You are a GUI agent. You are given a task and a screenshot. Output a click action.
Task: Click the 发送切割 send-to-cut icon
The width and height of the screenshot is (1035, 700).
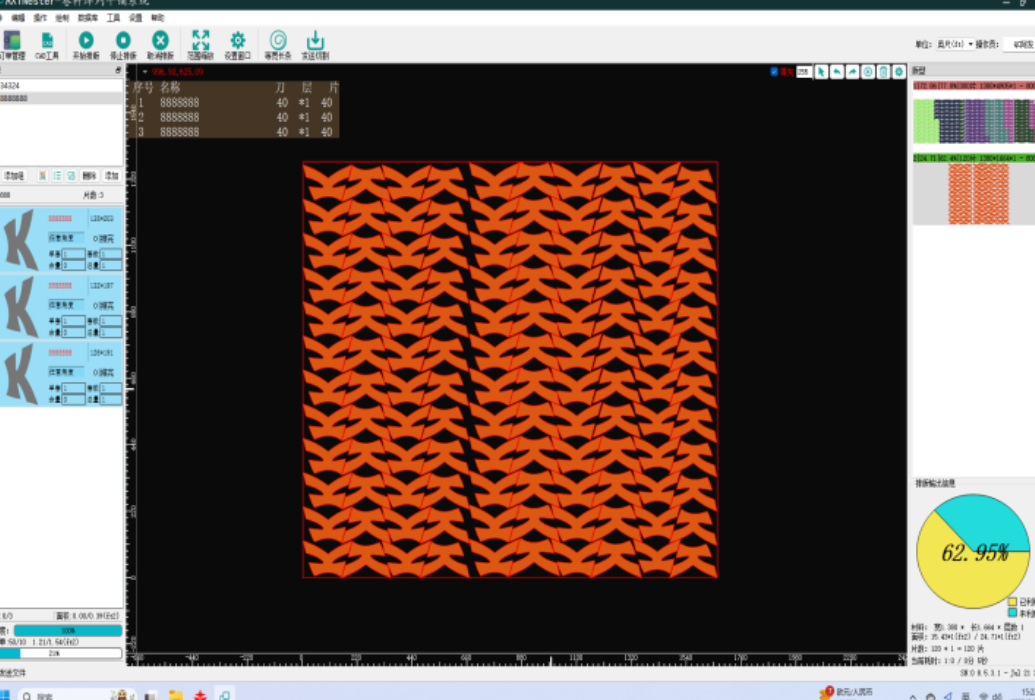point(315,41)
